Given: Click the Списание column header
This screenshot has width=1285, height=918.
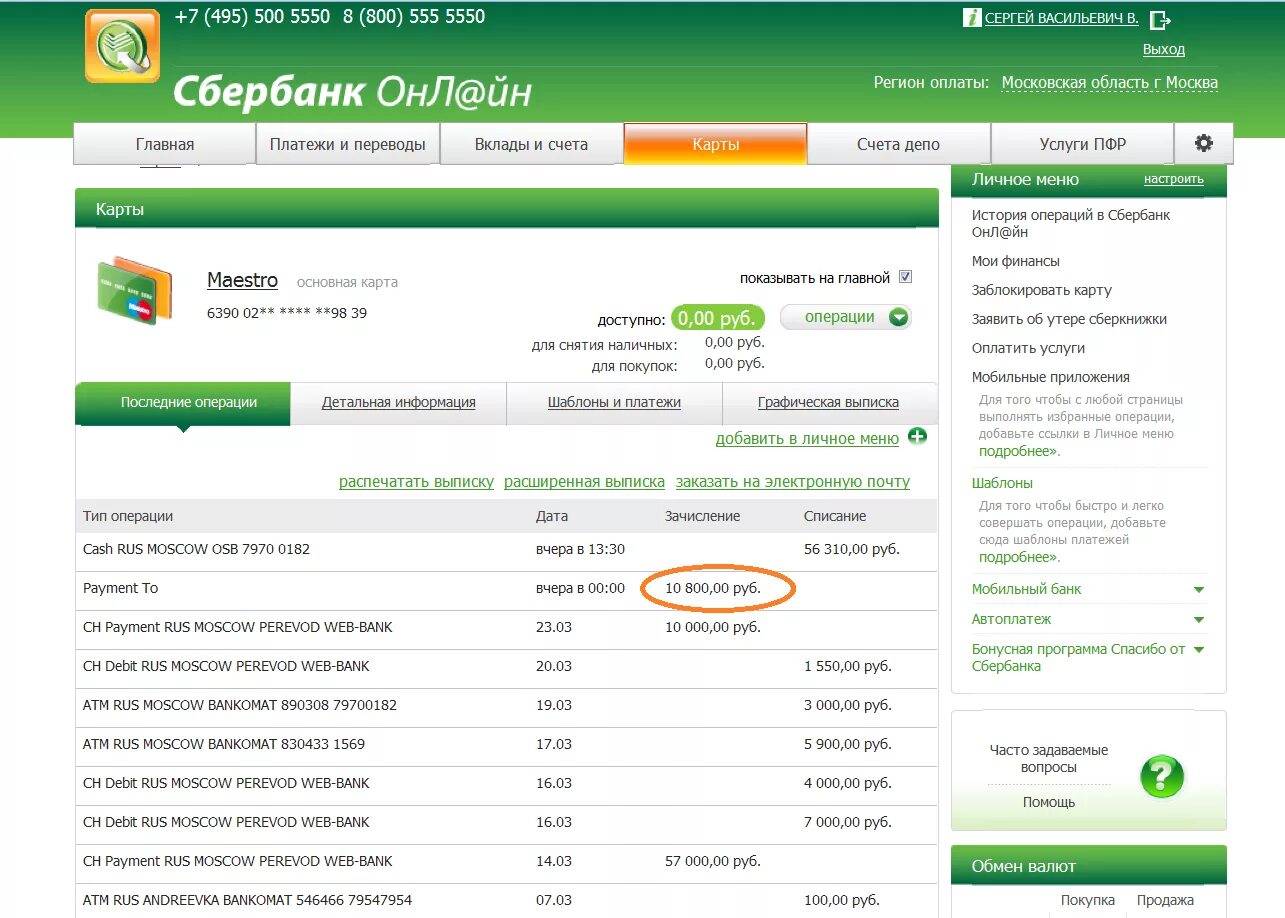Looking at the screenshot, I should pyautogui.click(x=835, y=516).
